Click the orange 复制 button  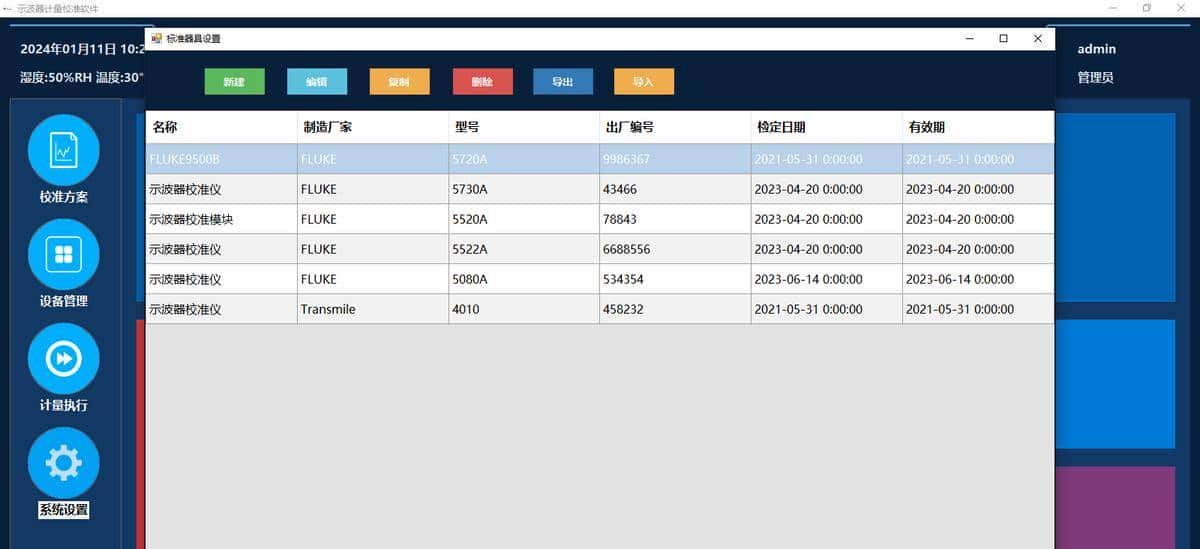tap(399, 82)
